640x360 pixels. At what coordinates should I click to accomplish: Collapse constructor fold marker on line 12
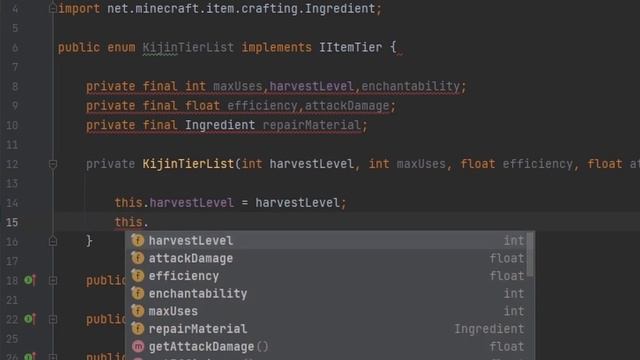pos(53,164)
